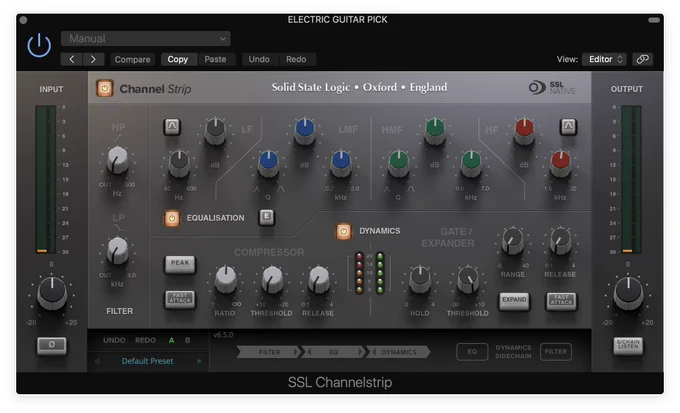680x413 pixels.
Task: Click previous arrow beside Default Preset
Action: [x=97, y=361]
